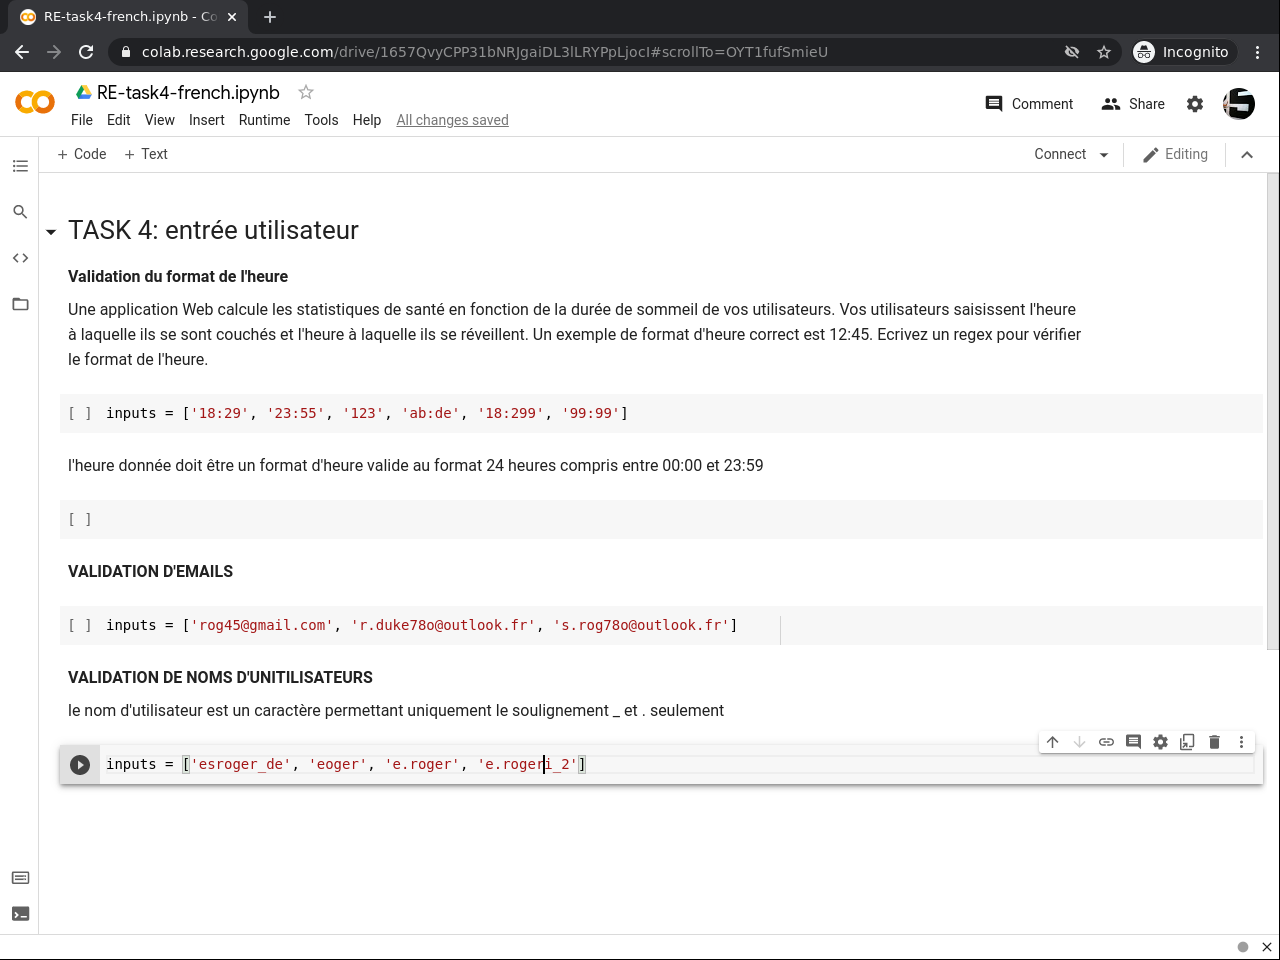
Task: Open the Runtime menu
Action: tap(264, 120)
